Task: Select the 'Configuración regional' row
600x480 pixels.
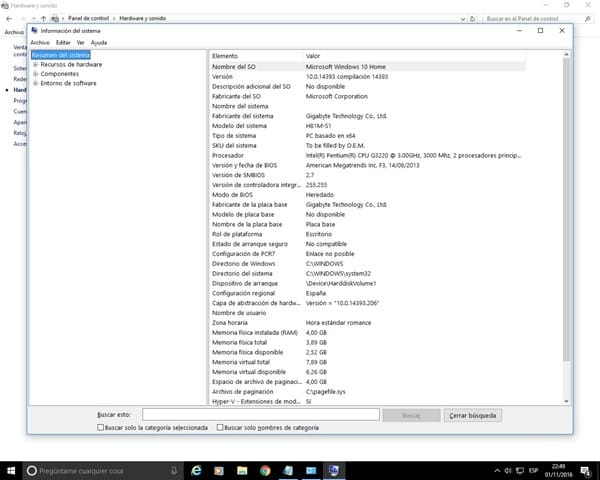Action: pos(367,293)
